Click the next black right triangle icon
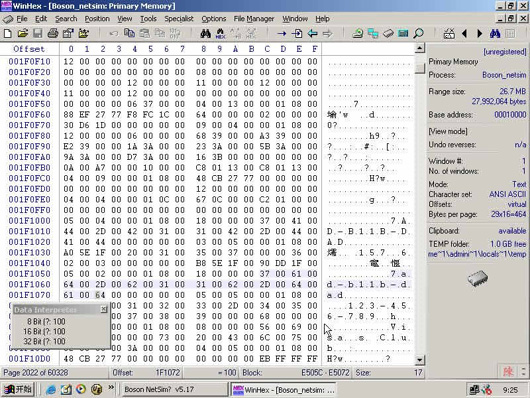530x398 pixels. coord(480,33)
